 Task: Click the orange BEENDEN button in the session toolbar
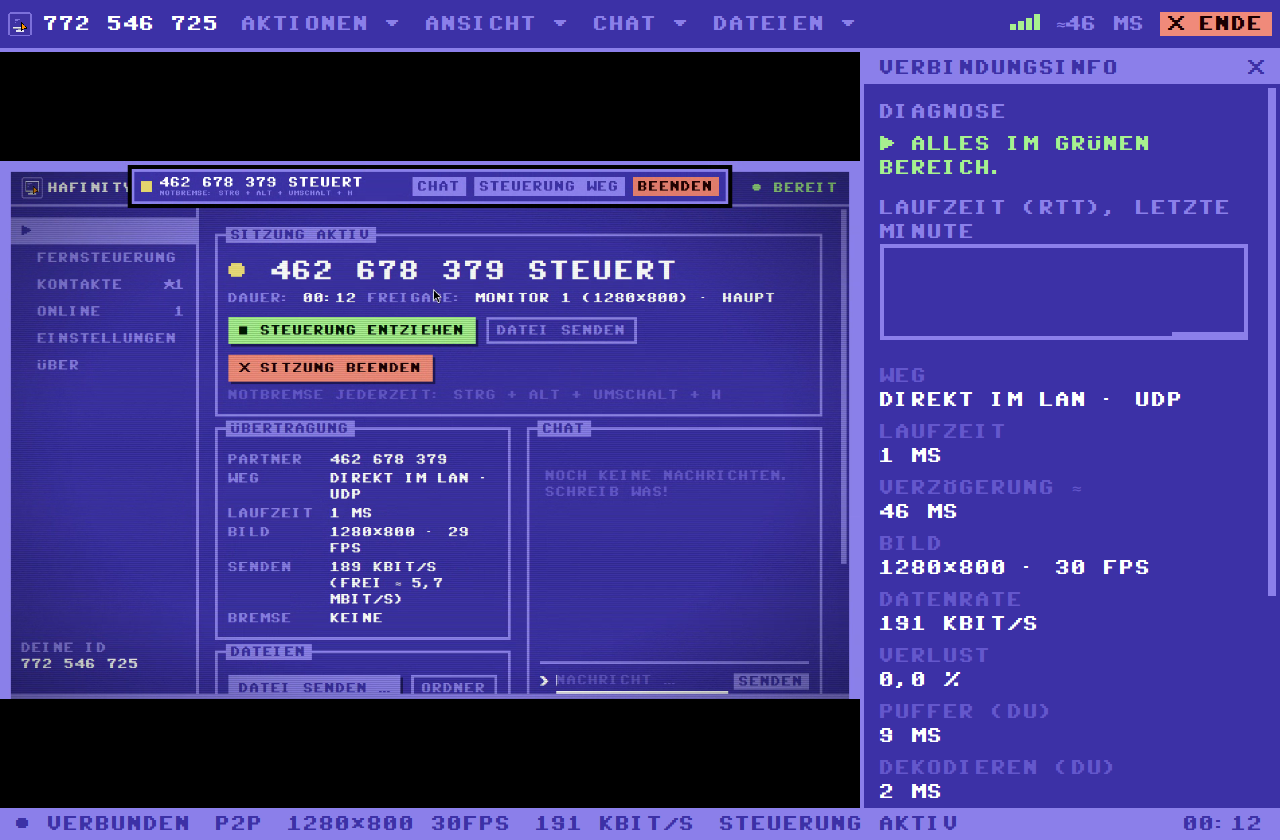tap(675, 186)
